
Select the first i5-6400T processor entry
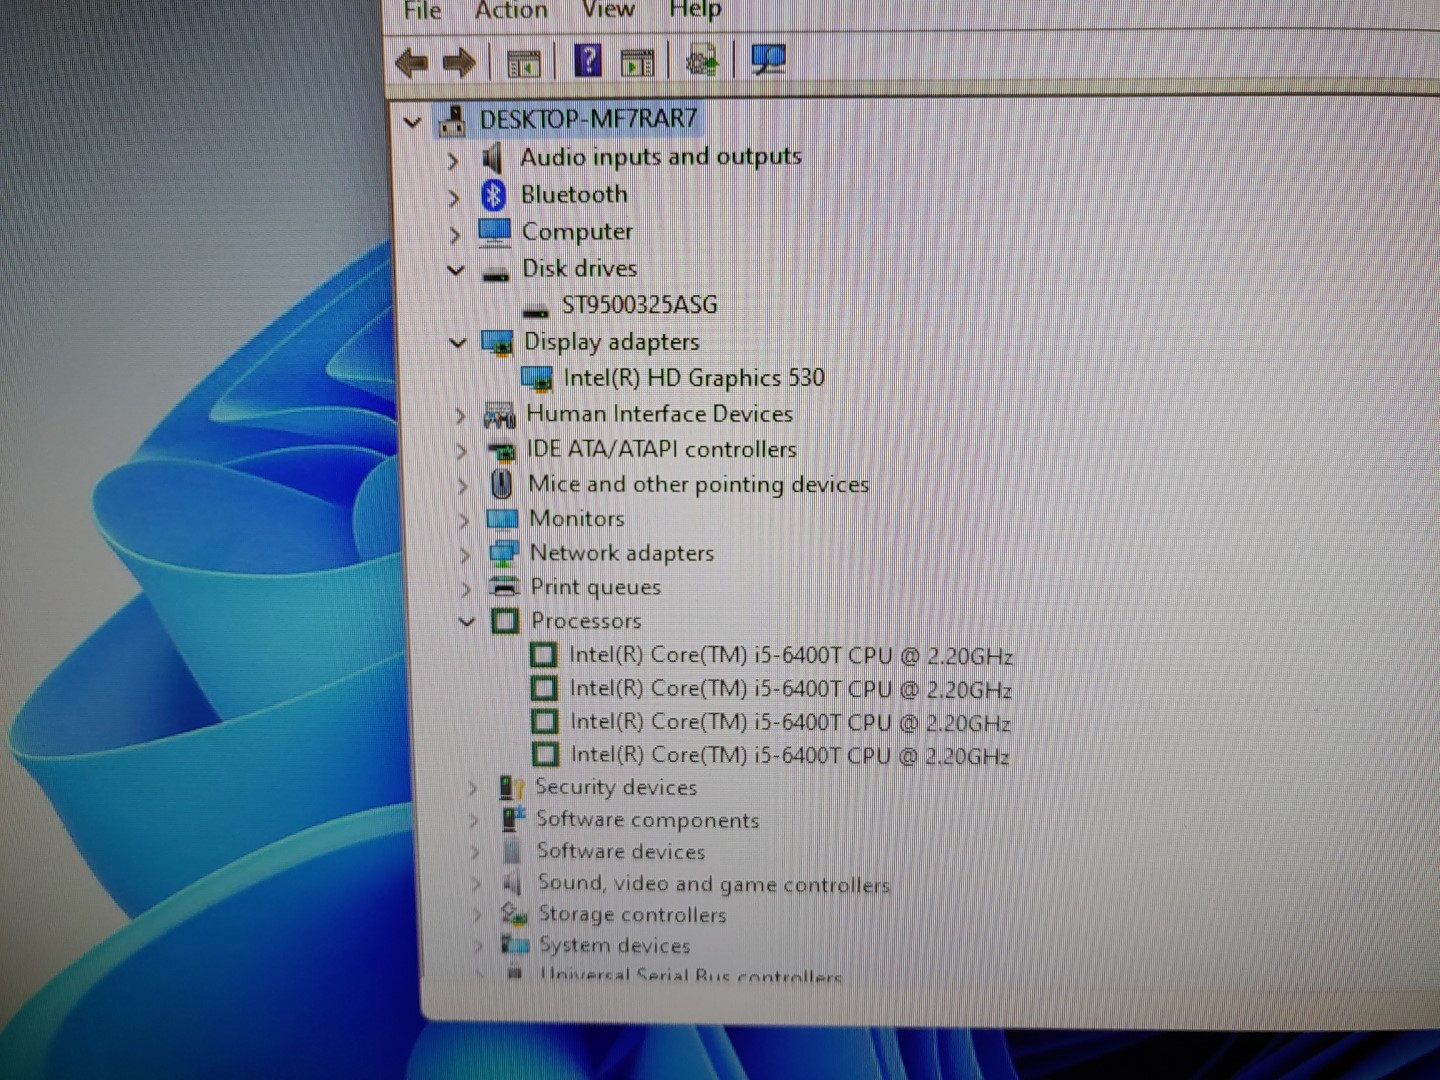point(791,656)
